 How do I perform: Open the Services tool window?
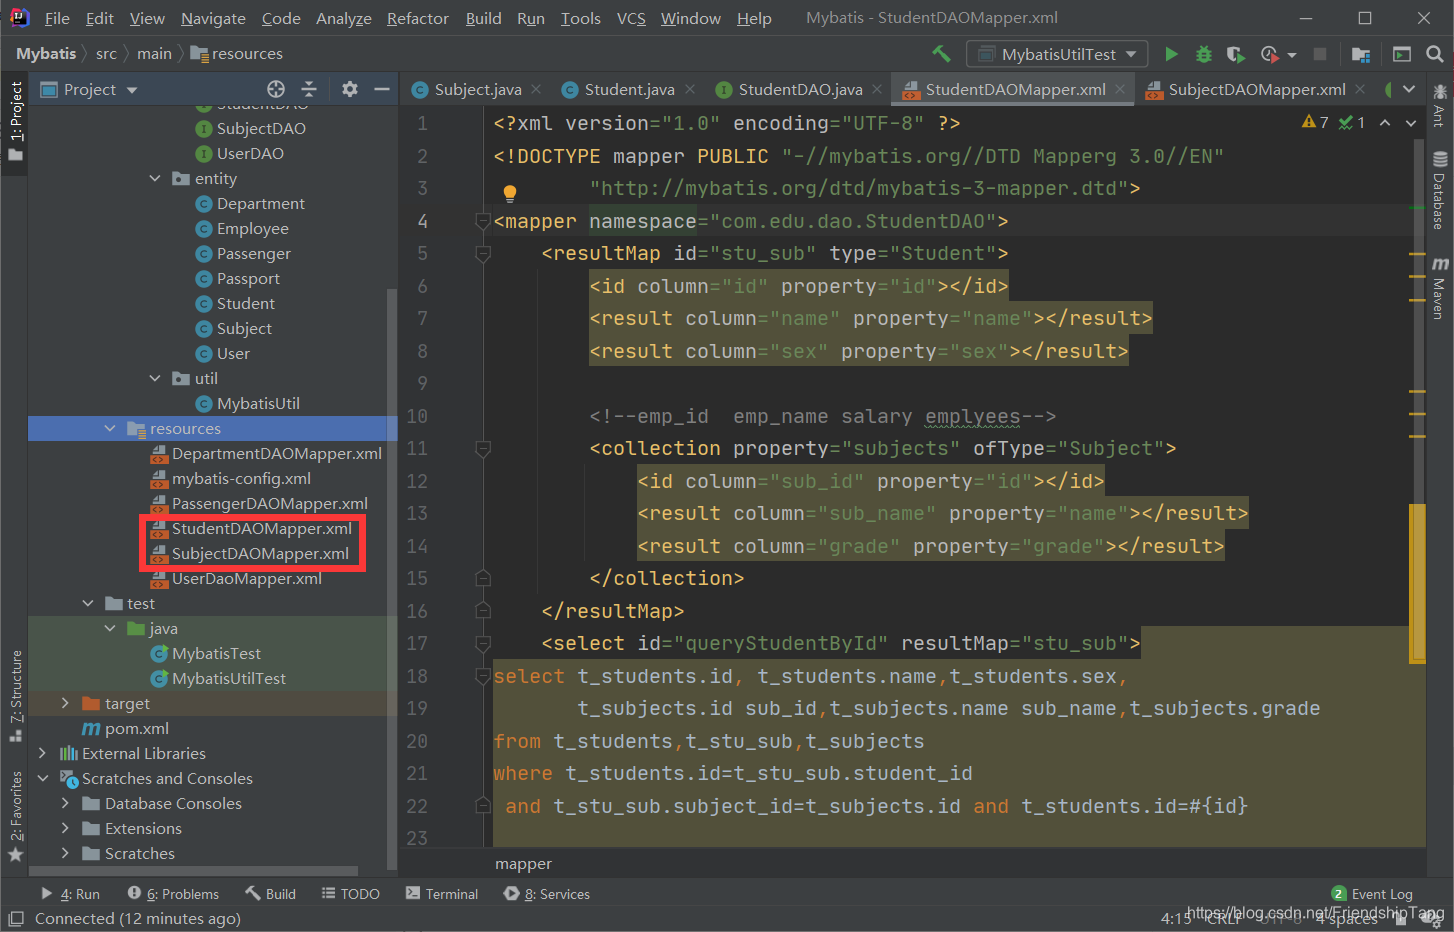click(x=546, y=894)
